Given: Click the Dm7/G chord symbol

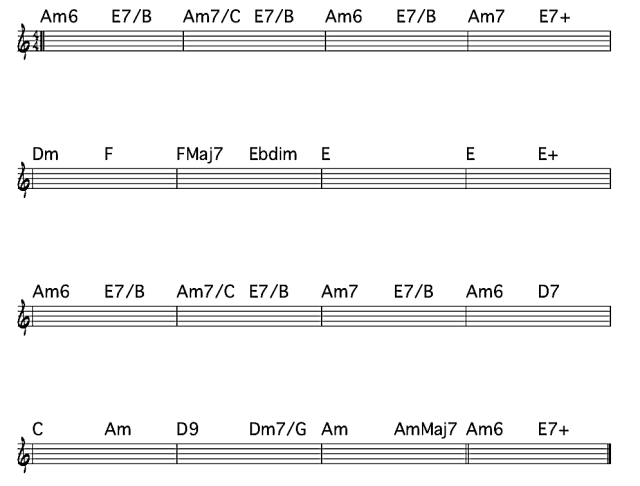Looking at the screenshot, I should tap(274, 430).
